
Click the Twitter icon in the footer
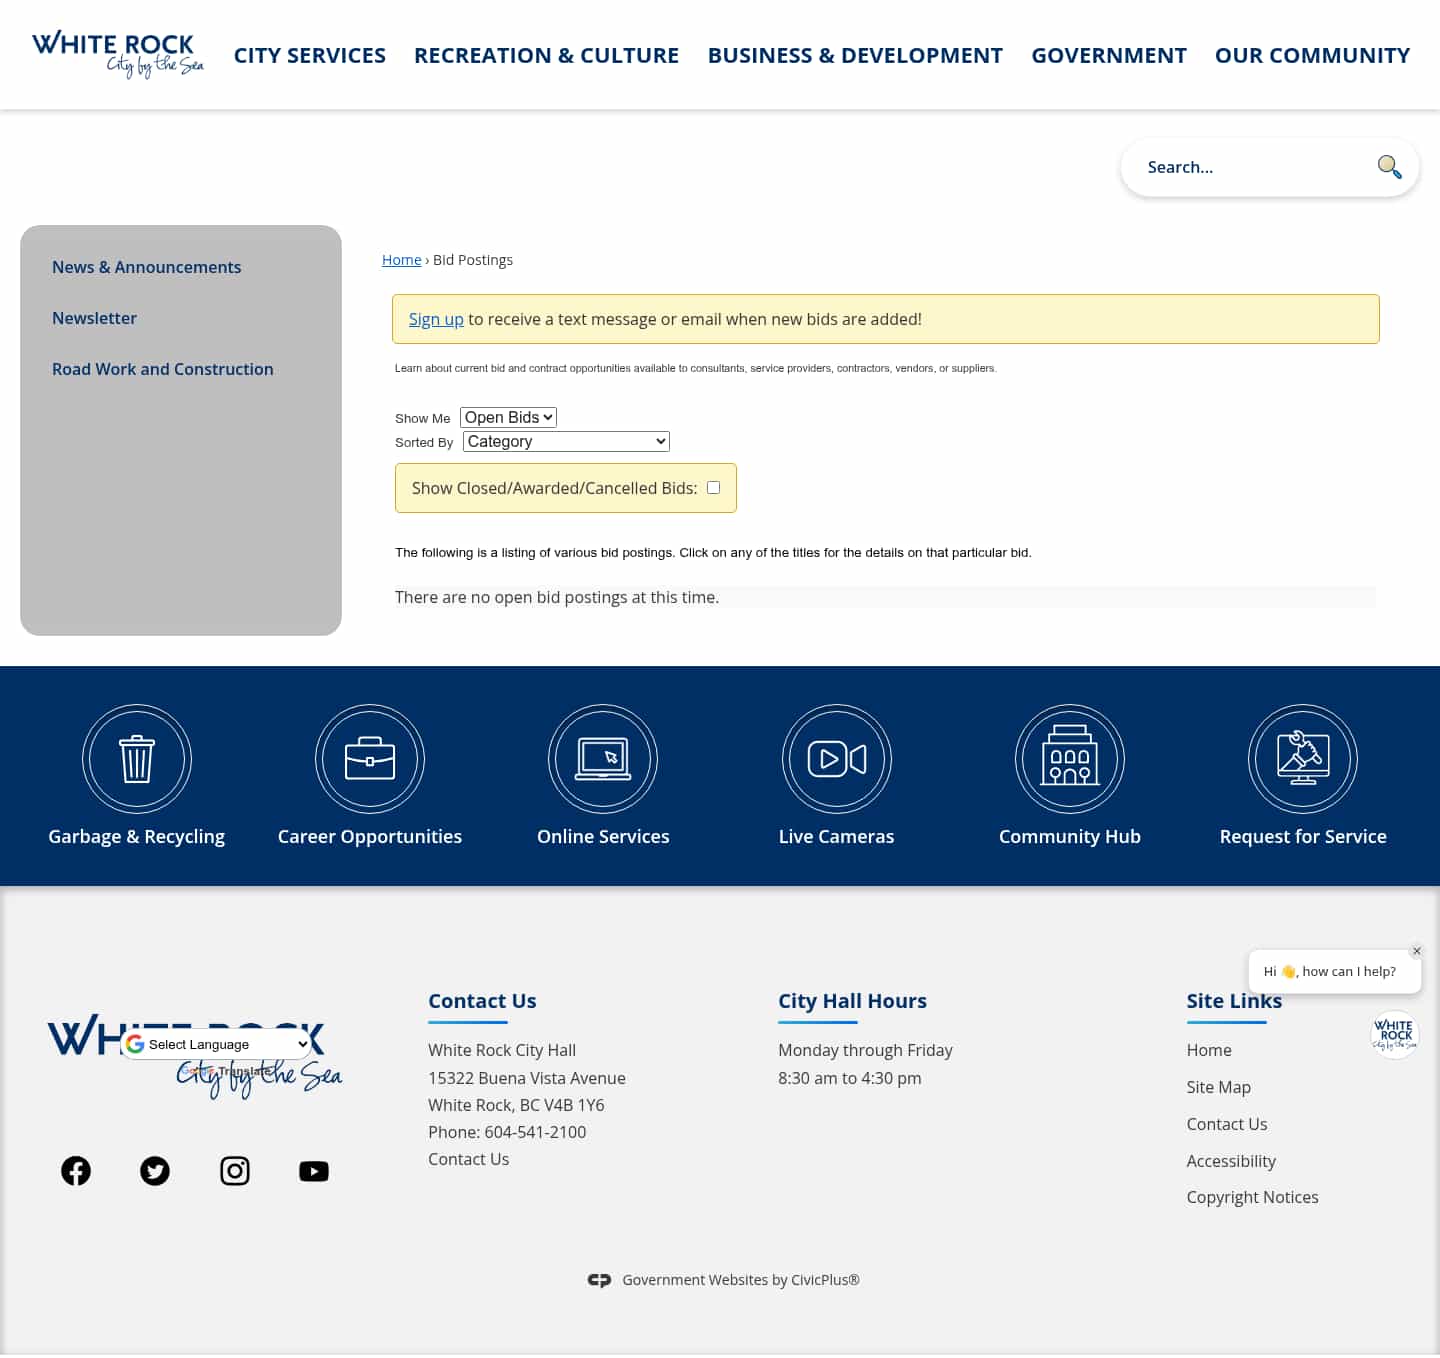[155, 1170]
